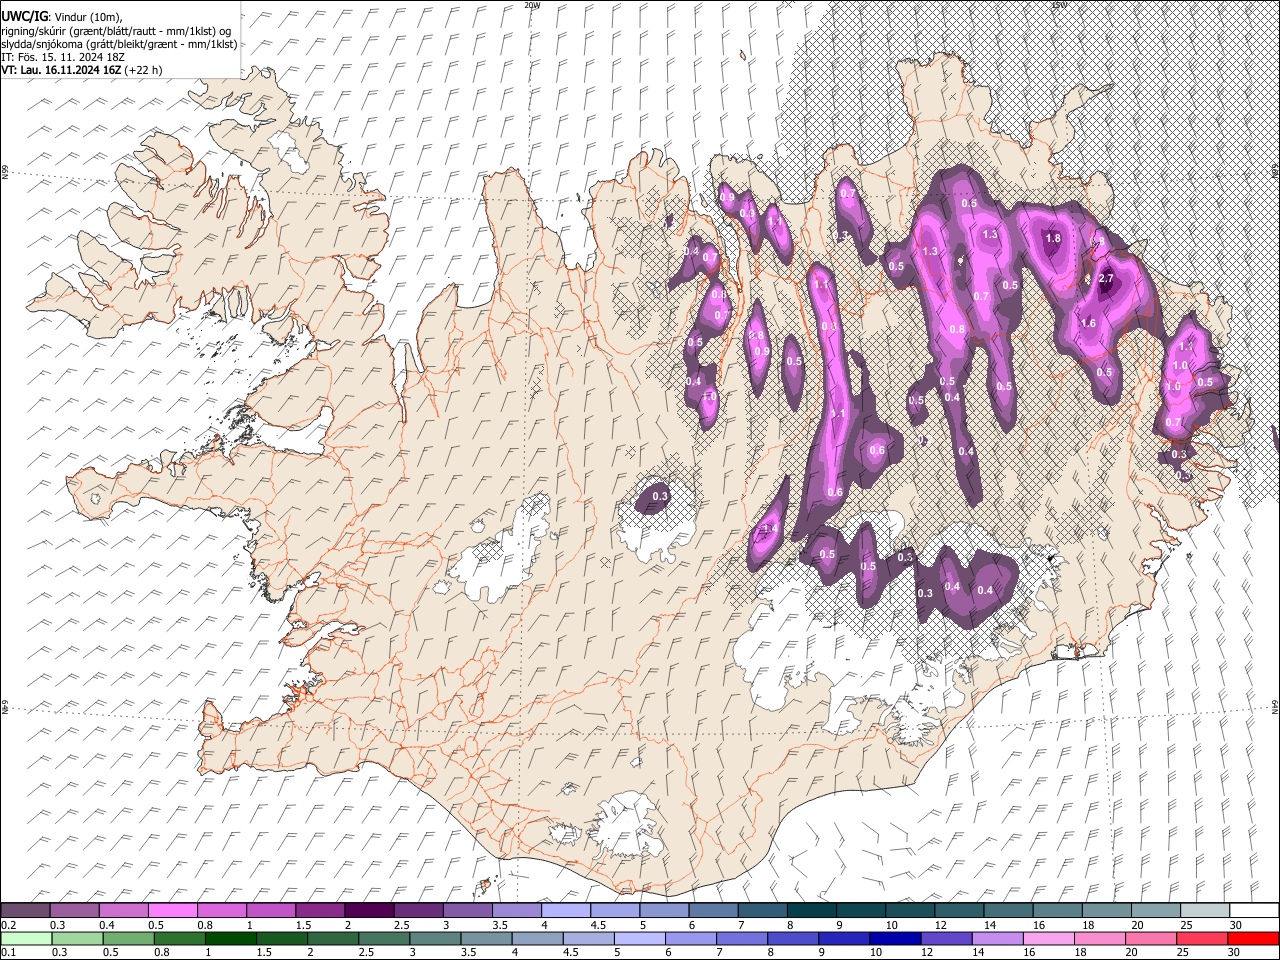Pick the pale green 0.1–0.3 rain swatch
Viewport: 1280px width, 960px height.
[25, 938]
